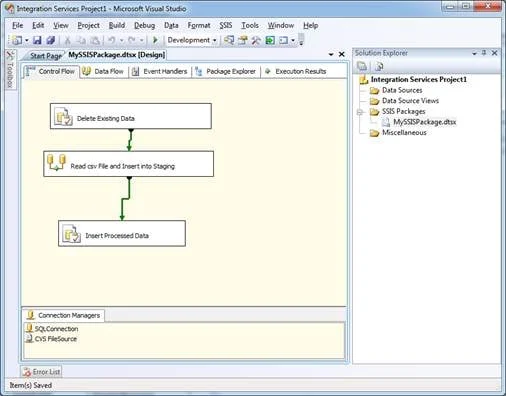Open the active files dropdown arrow
This screenshot has width=506, height=396.
tap(331, 54)
